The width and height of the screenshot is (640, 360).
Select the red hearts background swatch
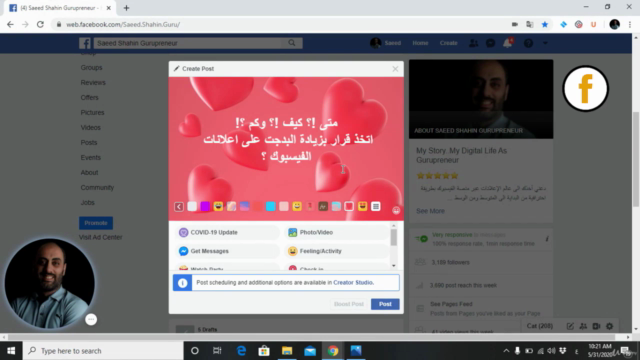[x=349, y=207]
